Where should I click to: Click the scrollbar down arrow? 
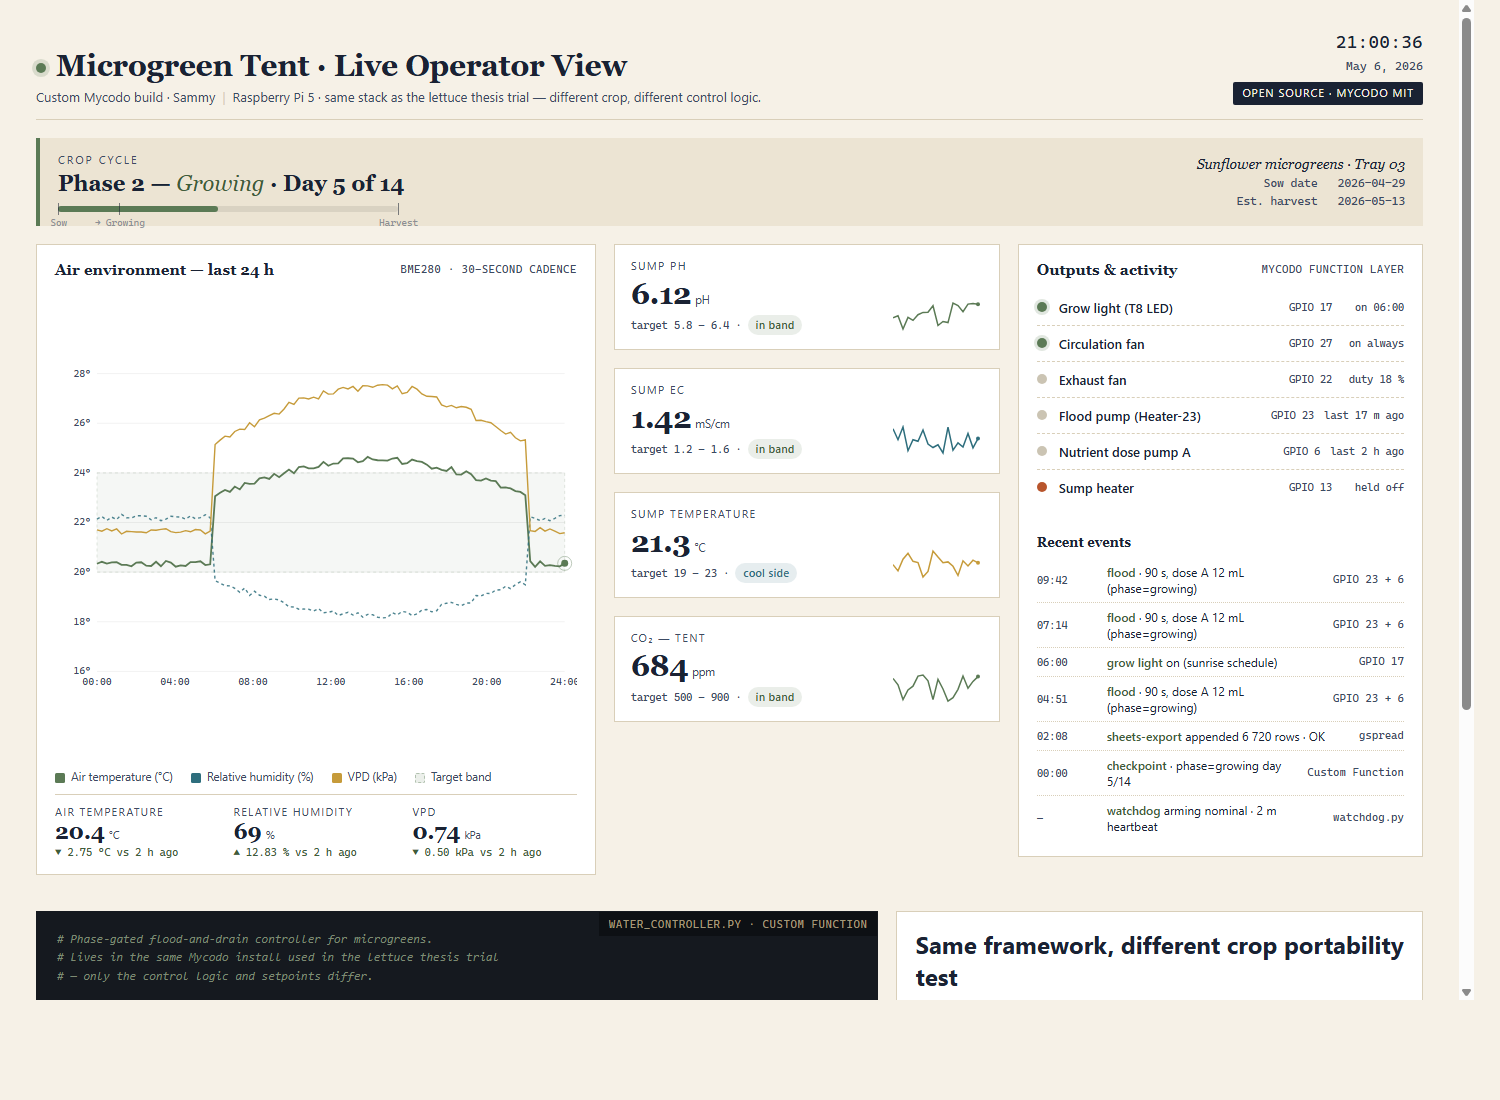[1466, 992]
